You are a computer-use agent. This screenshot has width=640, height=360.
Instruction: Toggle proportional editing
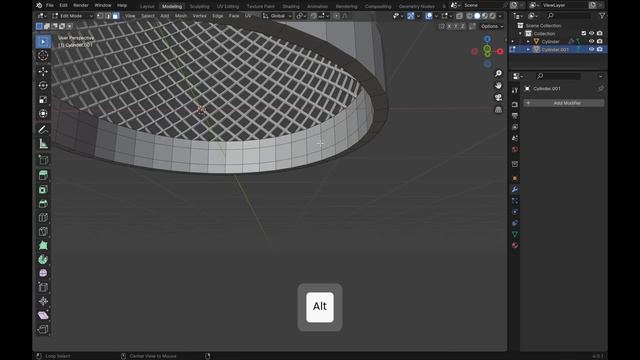pyautogui.click(x=336, y=16)
